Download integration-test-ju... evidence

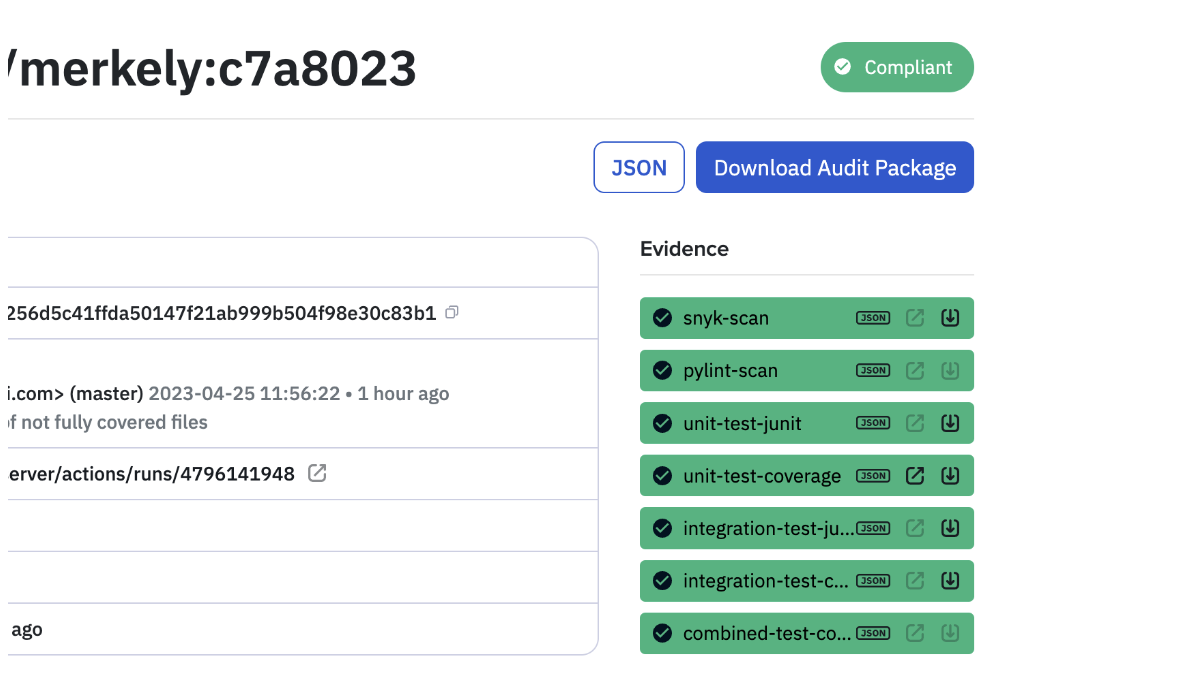(950, 528)
